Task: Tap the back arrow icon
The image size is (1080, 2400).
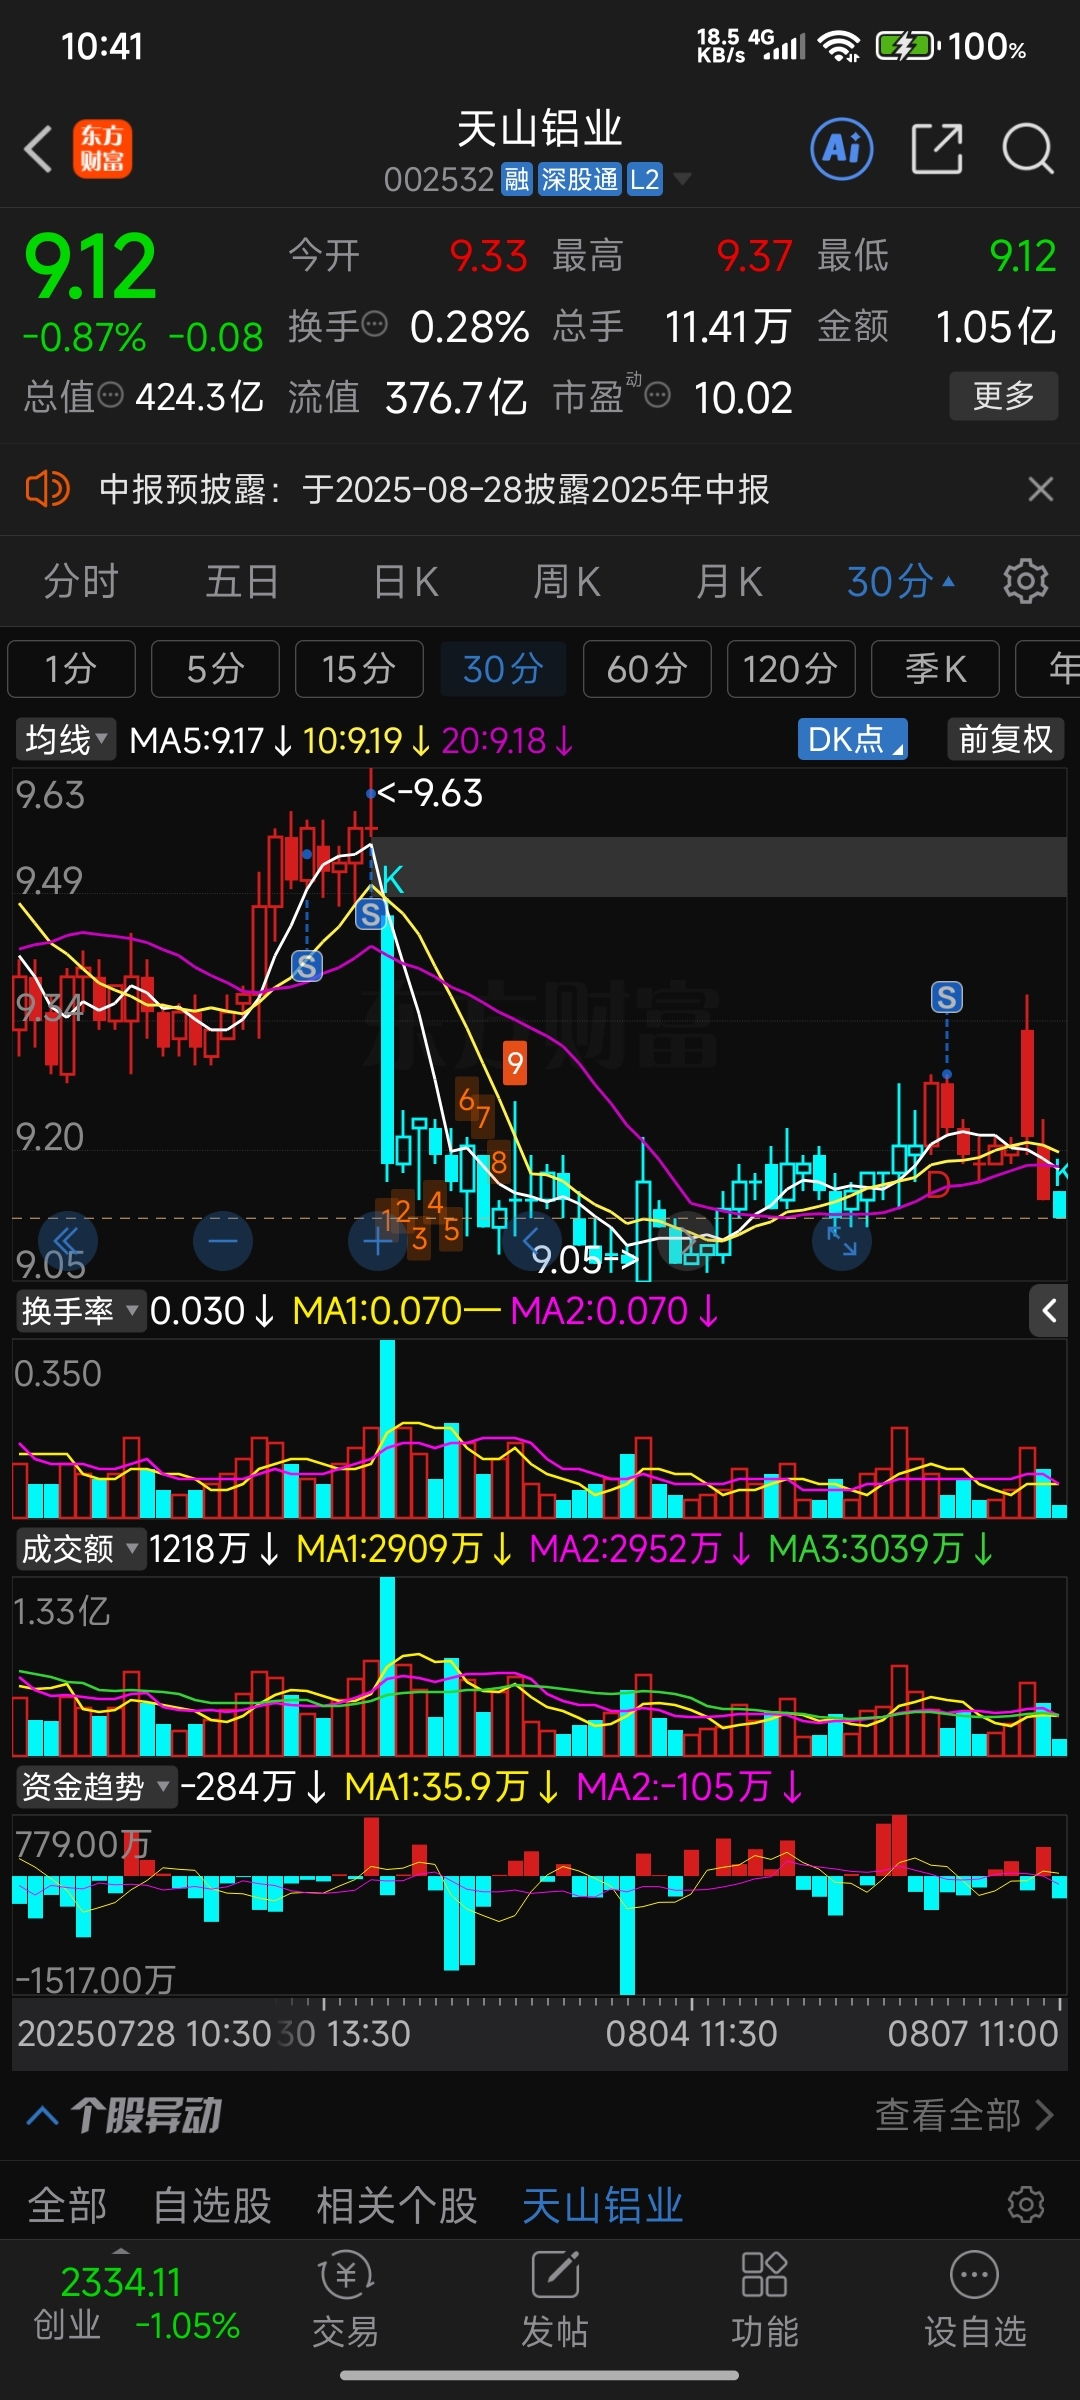Action: (x=39, y=150)
